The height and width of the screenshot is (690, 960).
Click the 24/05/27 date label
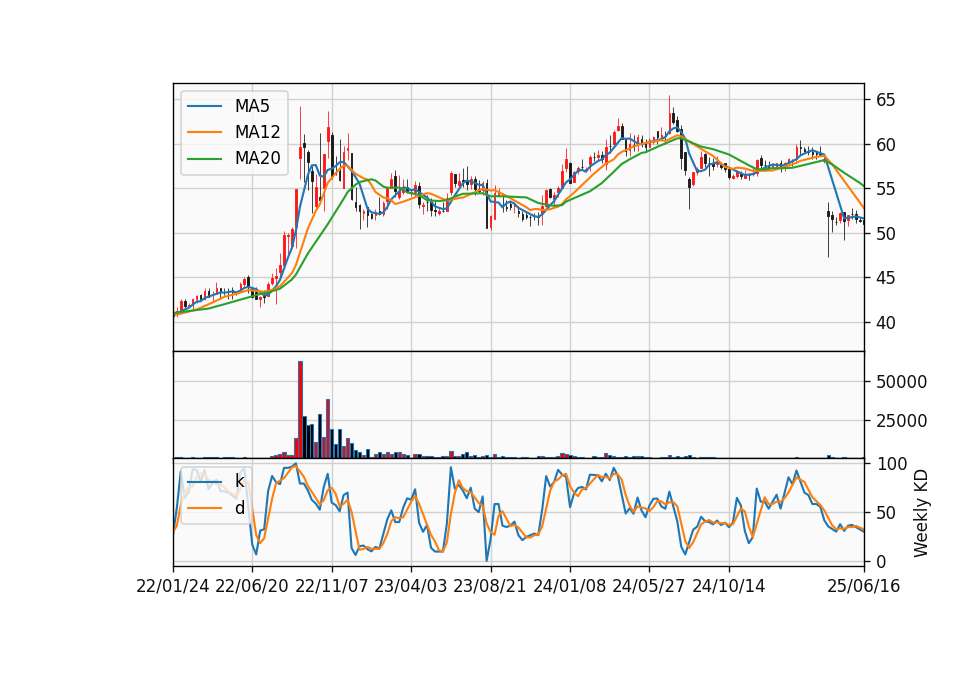pos(649,587)
